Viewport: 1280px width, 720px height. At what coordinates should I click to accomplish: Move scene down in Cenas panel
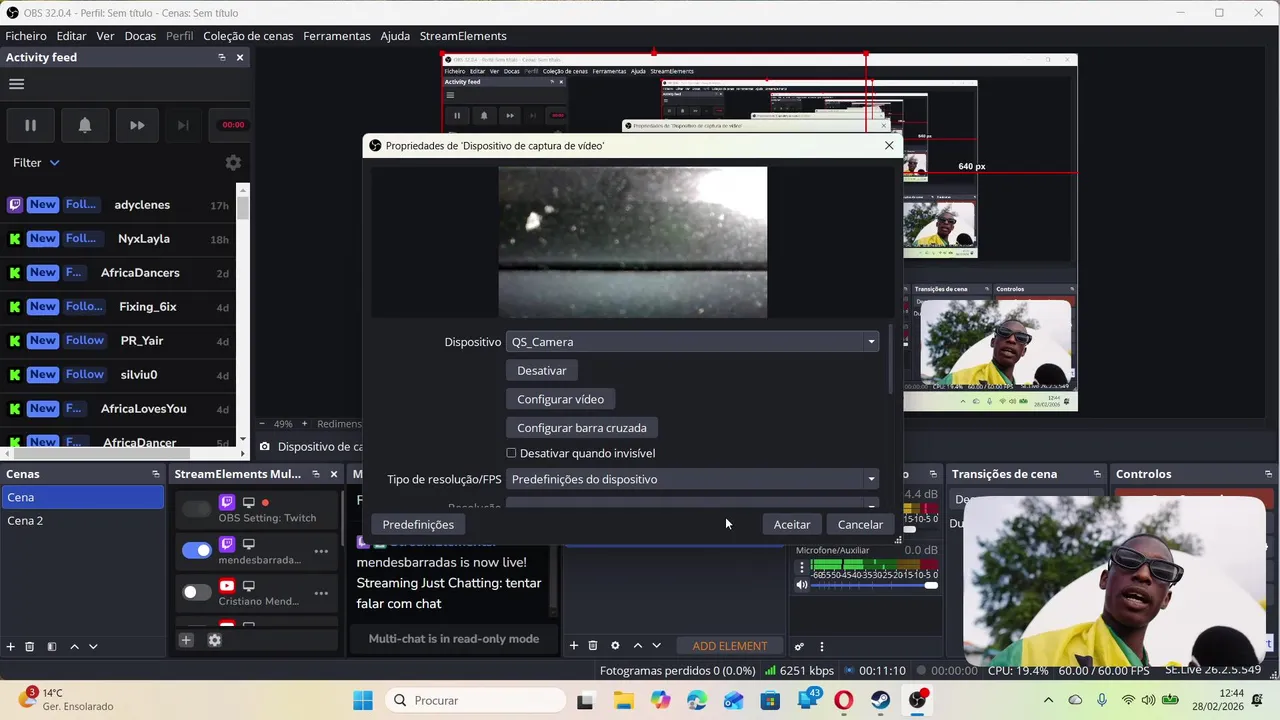(93, 647)
